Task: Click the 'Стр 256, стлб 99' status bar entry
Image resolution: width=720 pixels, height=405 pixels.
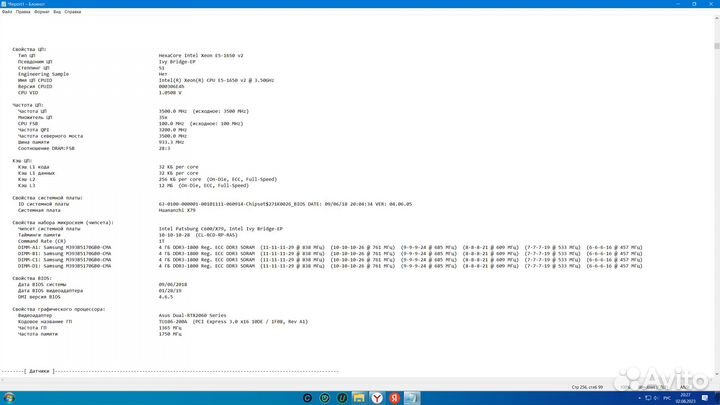Action: click(587, 387)
